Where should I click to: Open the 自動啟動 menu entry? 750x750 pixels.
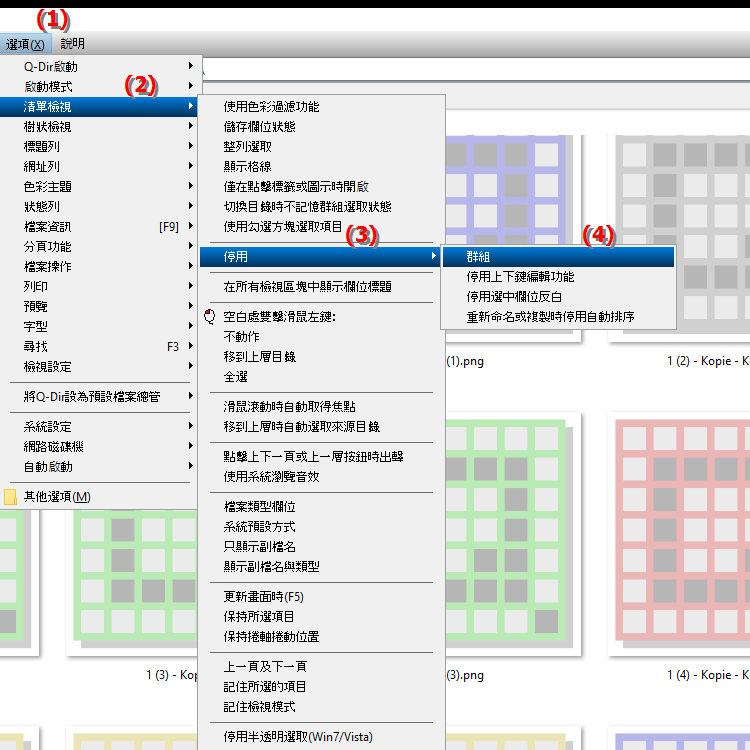tap(100, 466)
